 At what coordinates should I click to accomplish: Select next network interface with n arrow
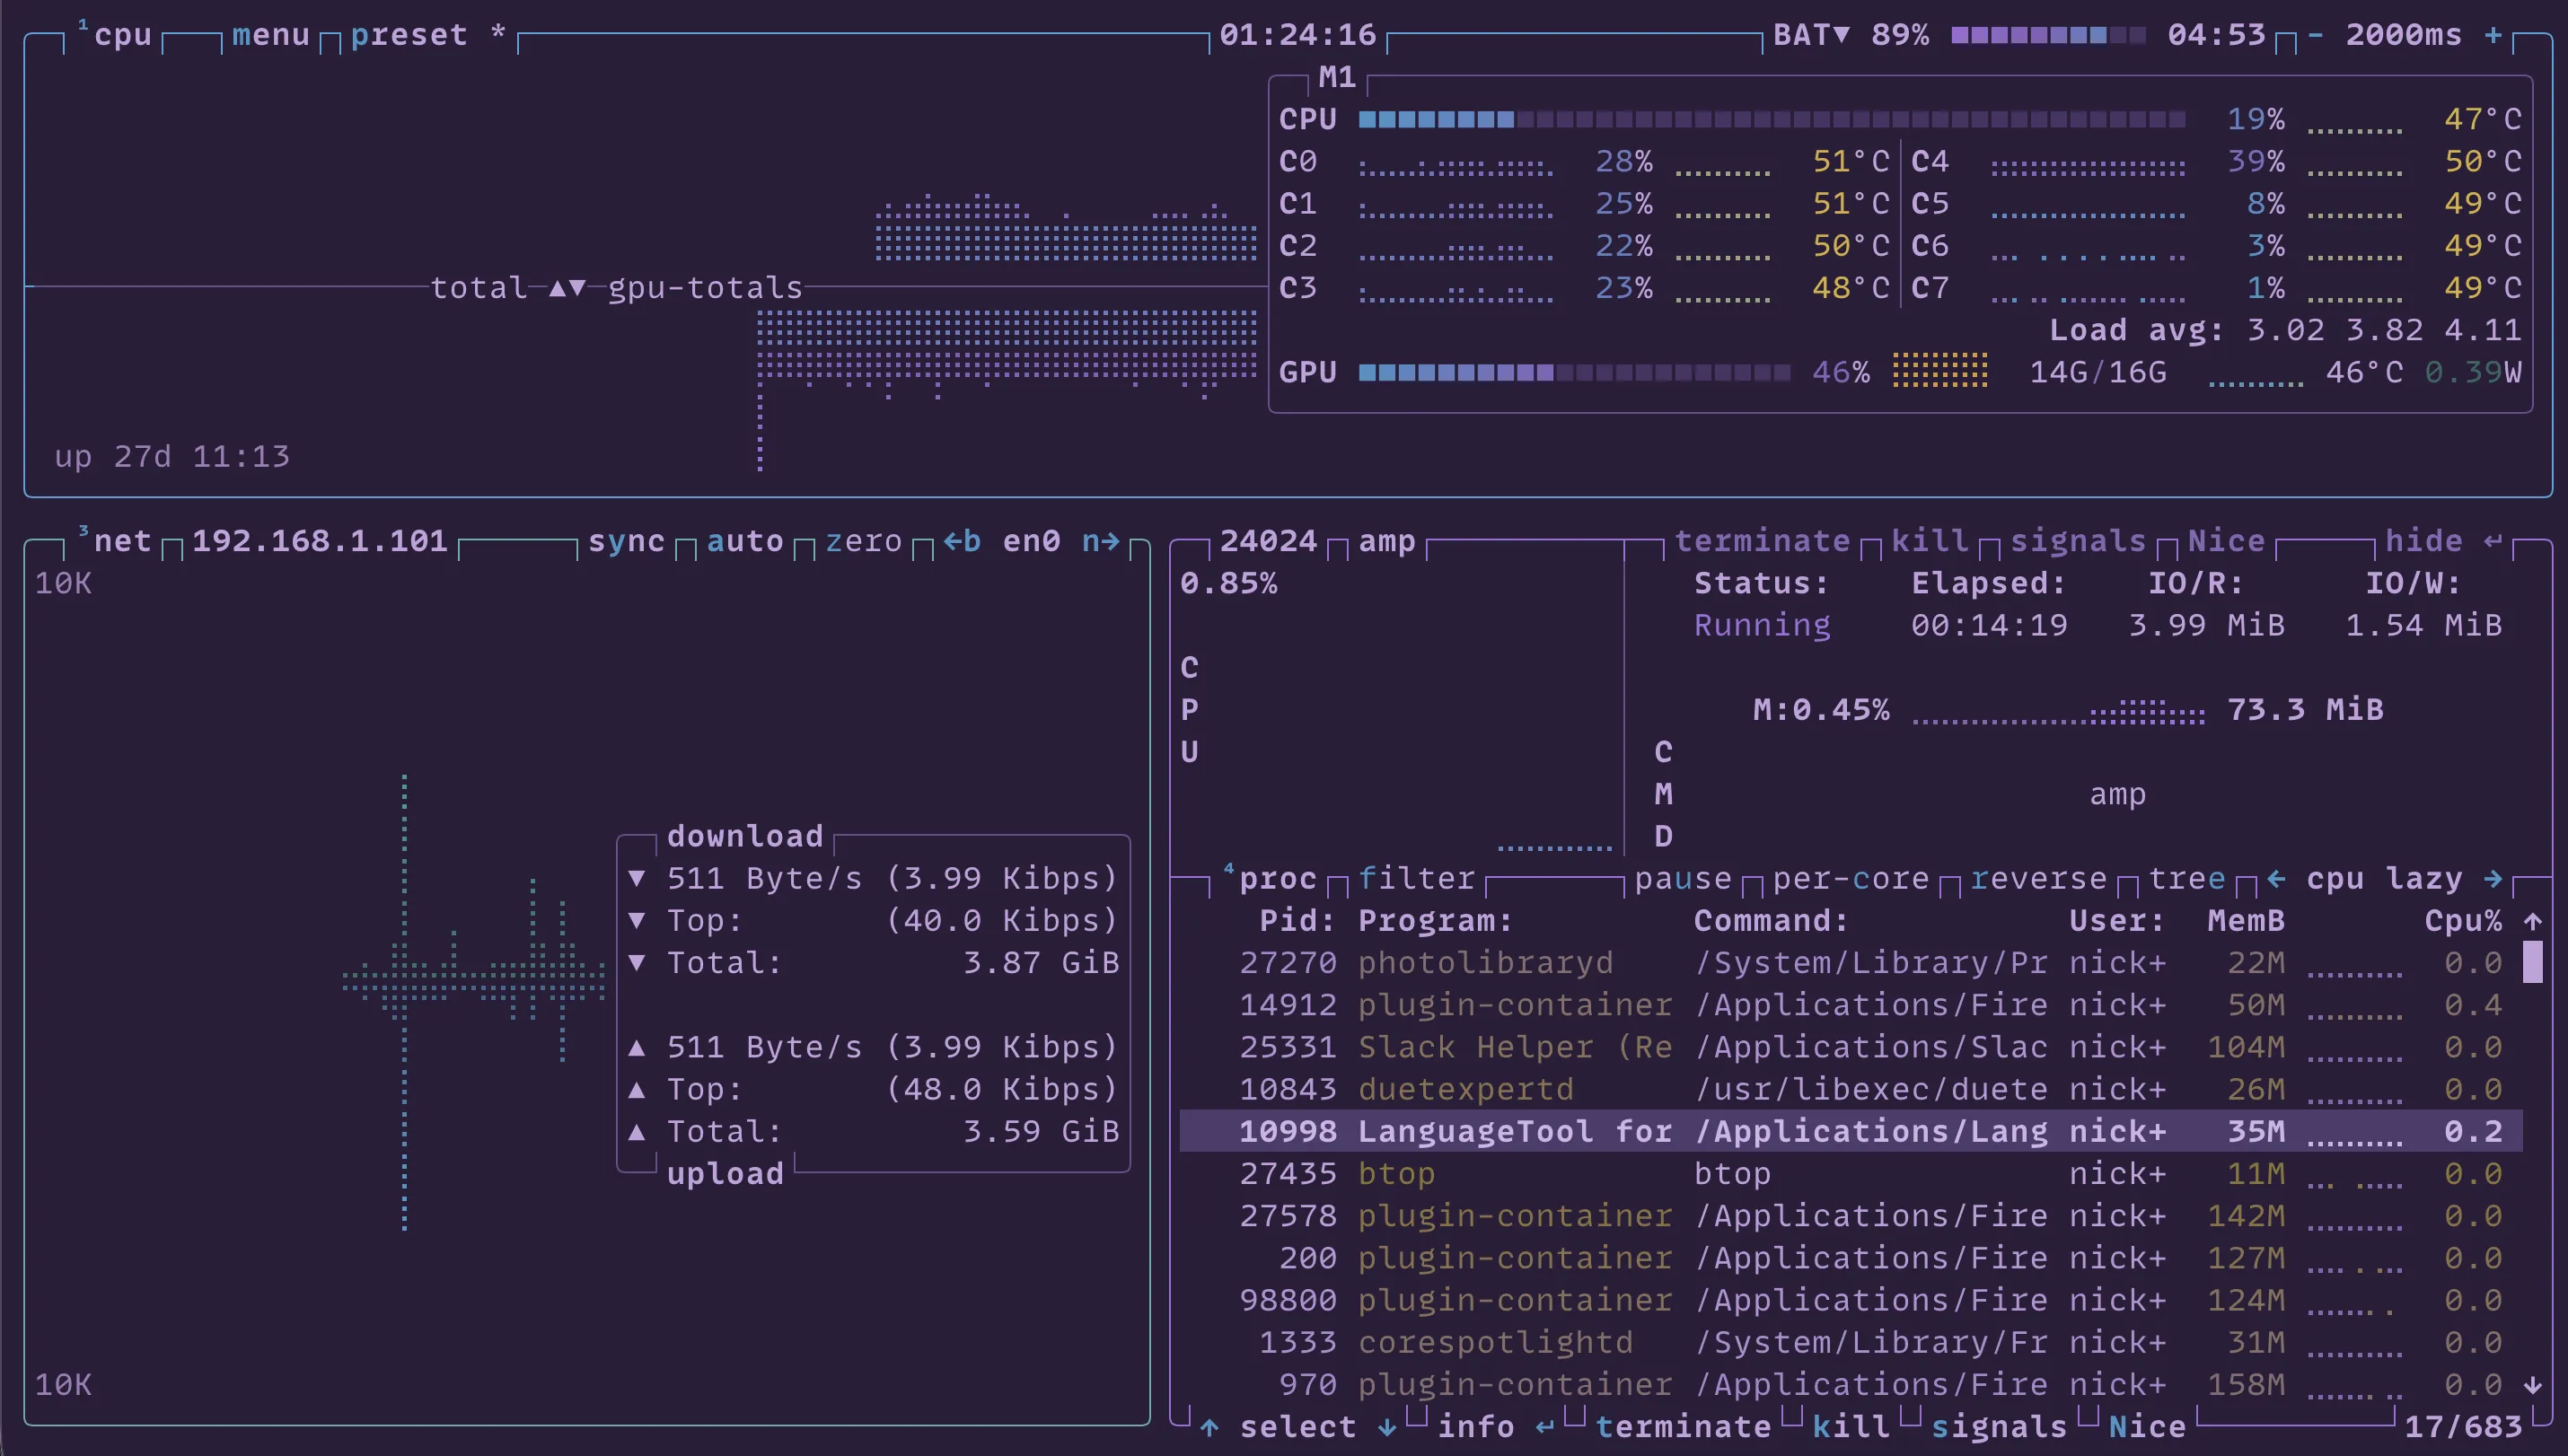pos(1101,541)
